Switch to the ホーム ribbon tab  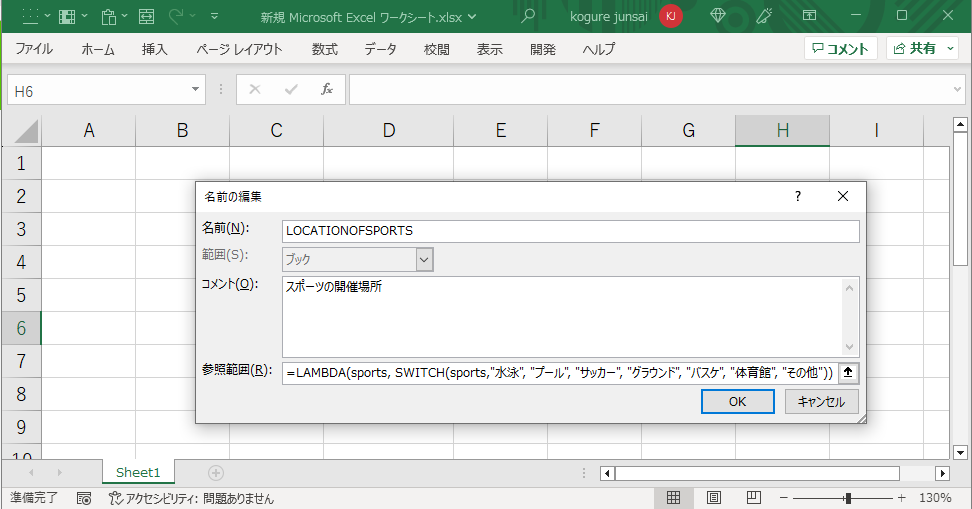pyautogui.click(x=98, y=49)
